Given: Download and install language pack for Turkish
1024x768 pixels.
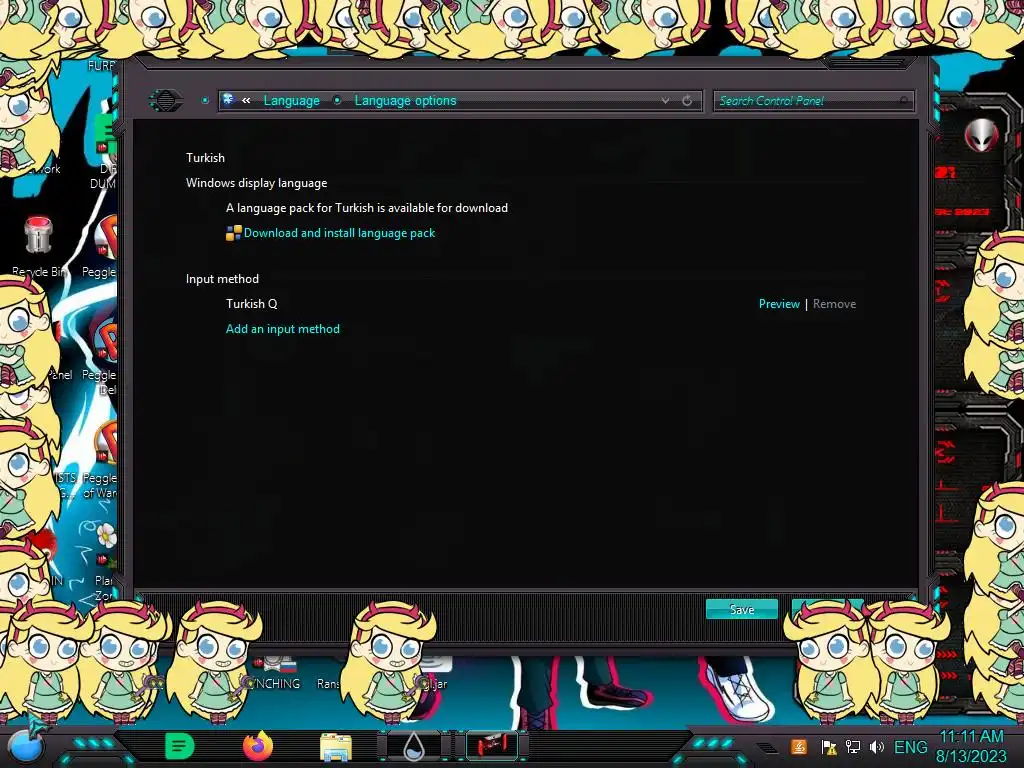Looking at the screenshot, I should (x=339, y=233).
